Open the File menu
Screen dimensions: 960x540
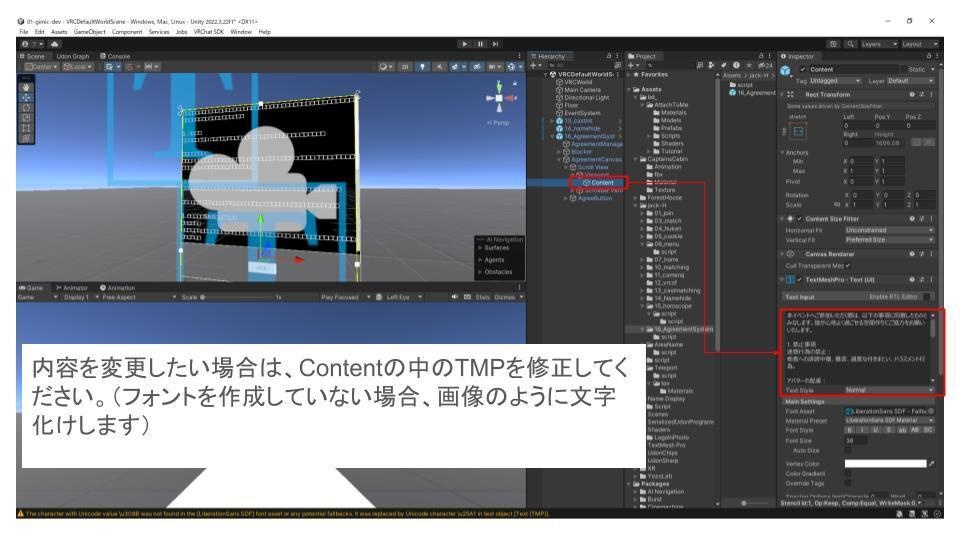24,32
